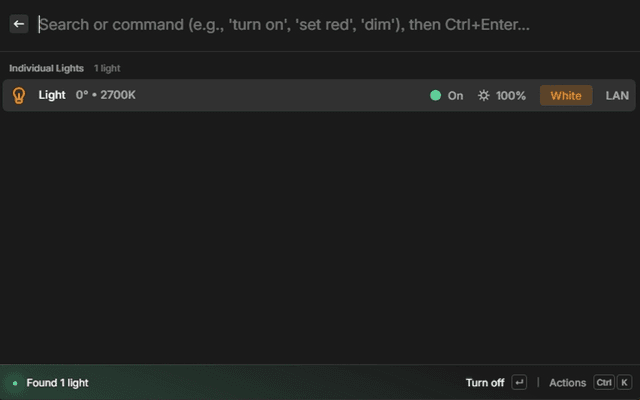This screenshot has height=400, width=640.
Task: Click the Enter key icon beside Turn off
Action: tap(519, 383)
